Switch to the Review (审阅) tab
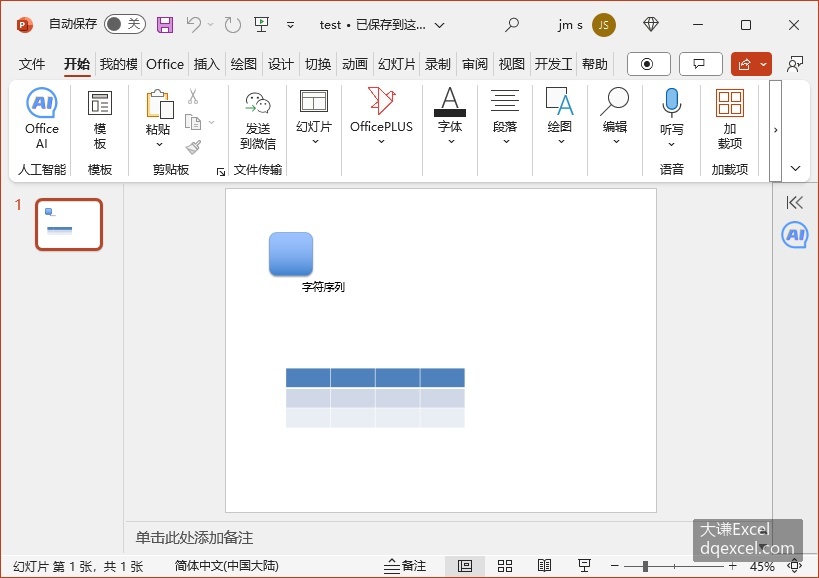Image resolution: width=819 pixels, height=578 pixels. (x=475, y=64)
